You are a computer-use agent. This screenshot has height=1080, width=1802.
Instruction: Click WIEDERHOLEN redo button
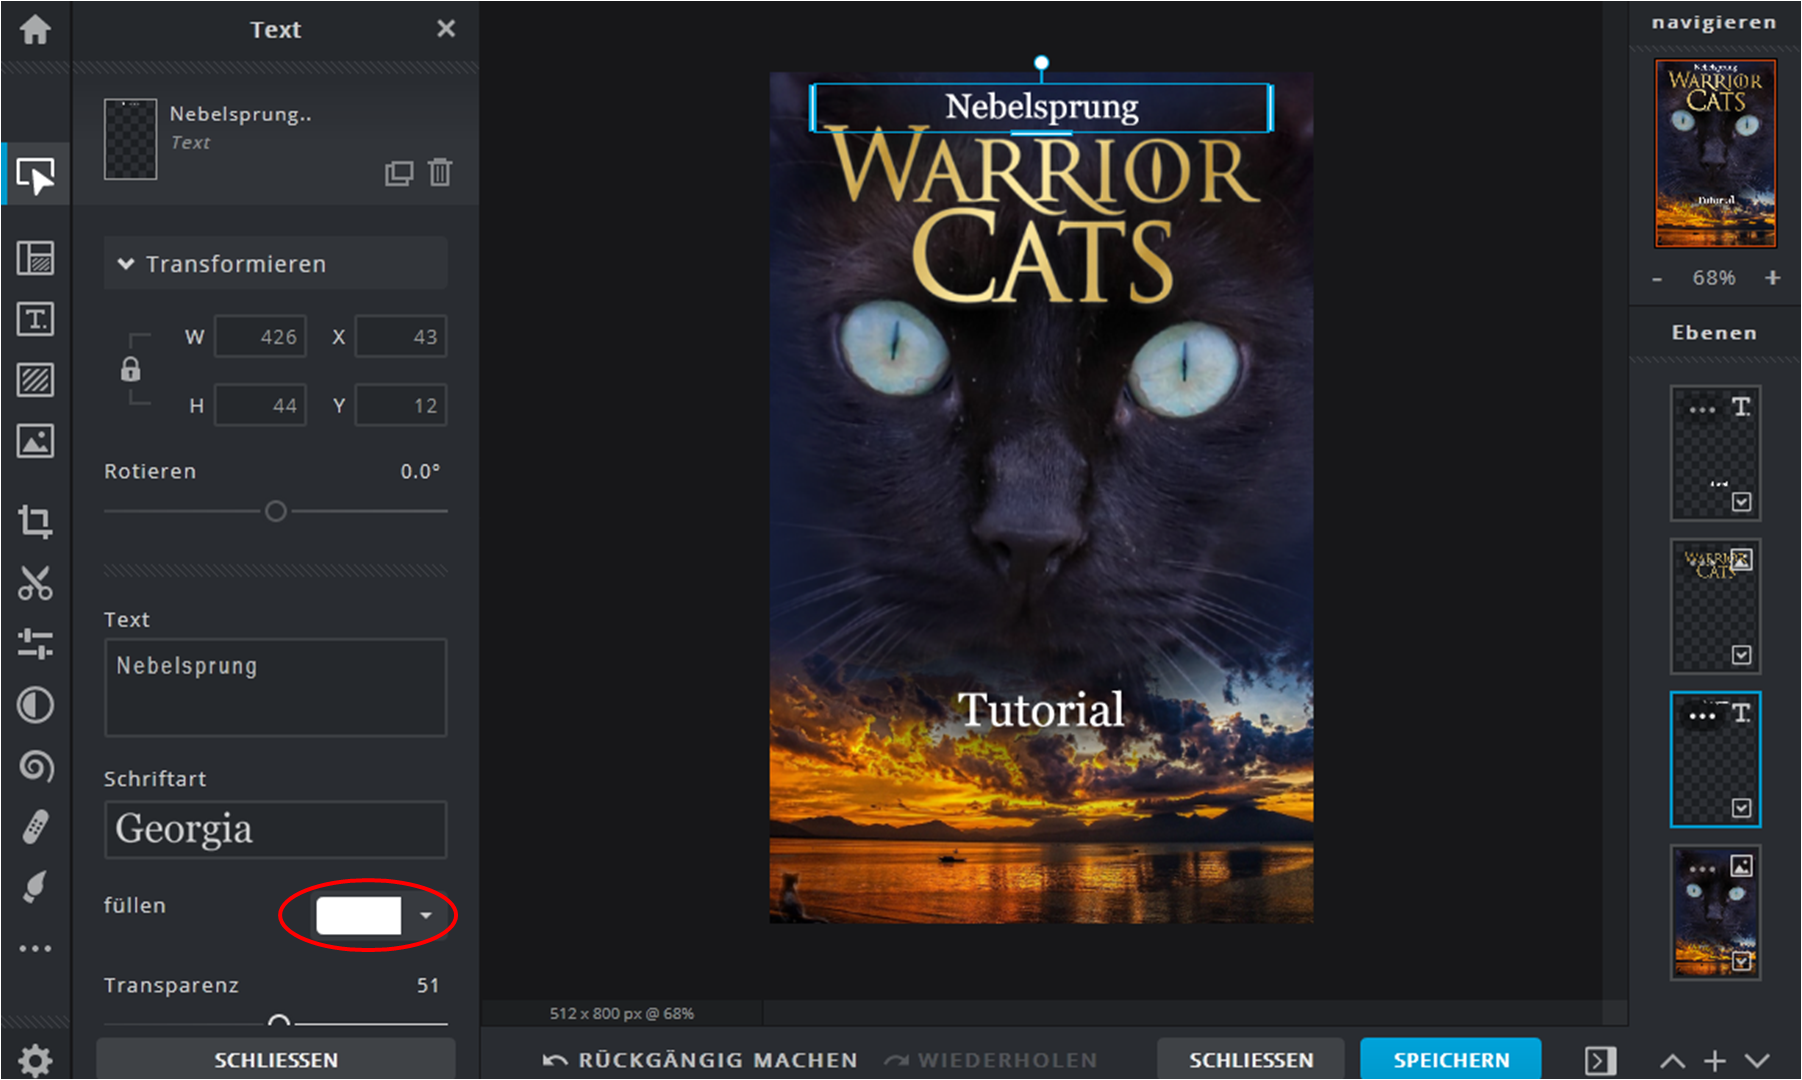991,1059
